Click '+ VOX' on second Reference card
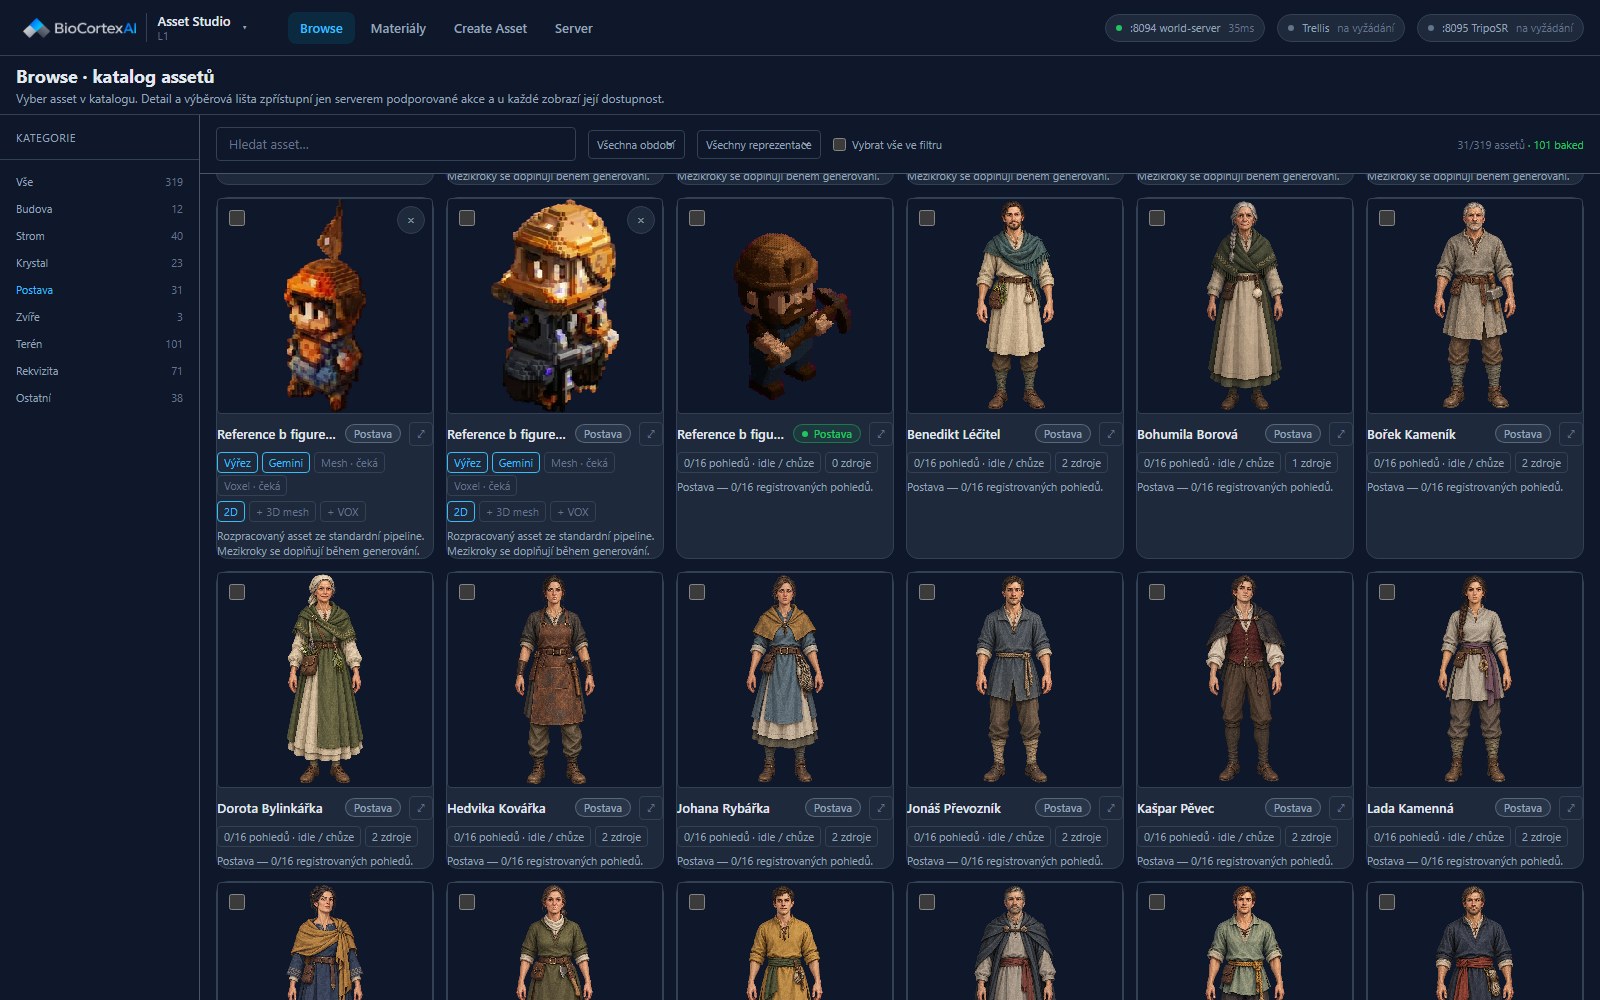 (x=573, y=512)
